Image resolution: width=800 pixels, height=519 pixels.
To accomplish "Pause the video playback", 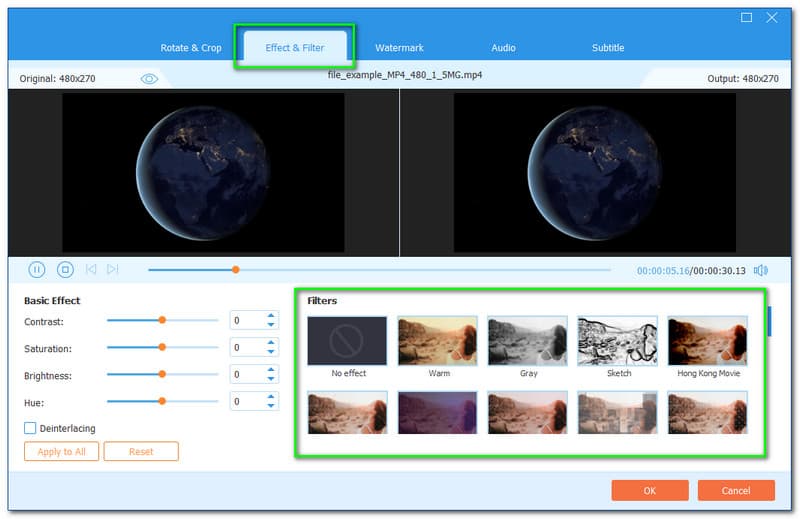I will tap(36, 269).
